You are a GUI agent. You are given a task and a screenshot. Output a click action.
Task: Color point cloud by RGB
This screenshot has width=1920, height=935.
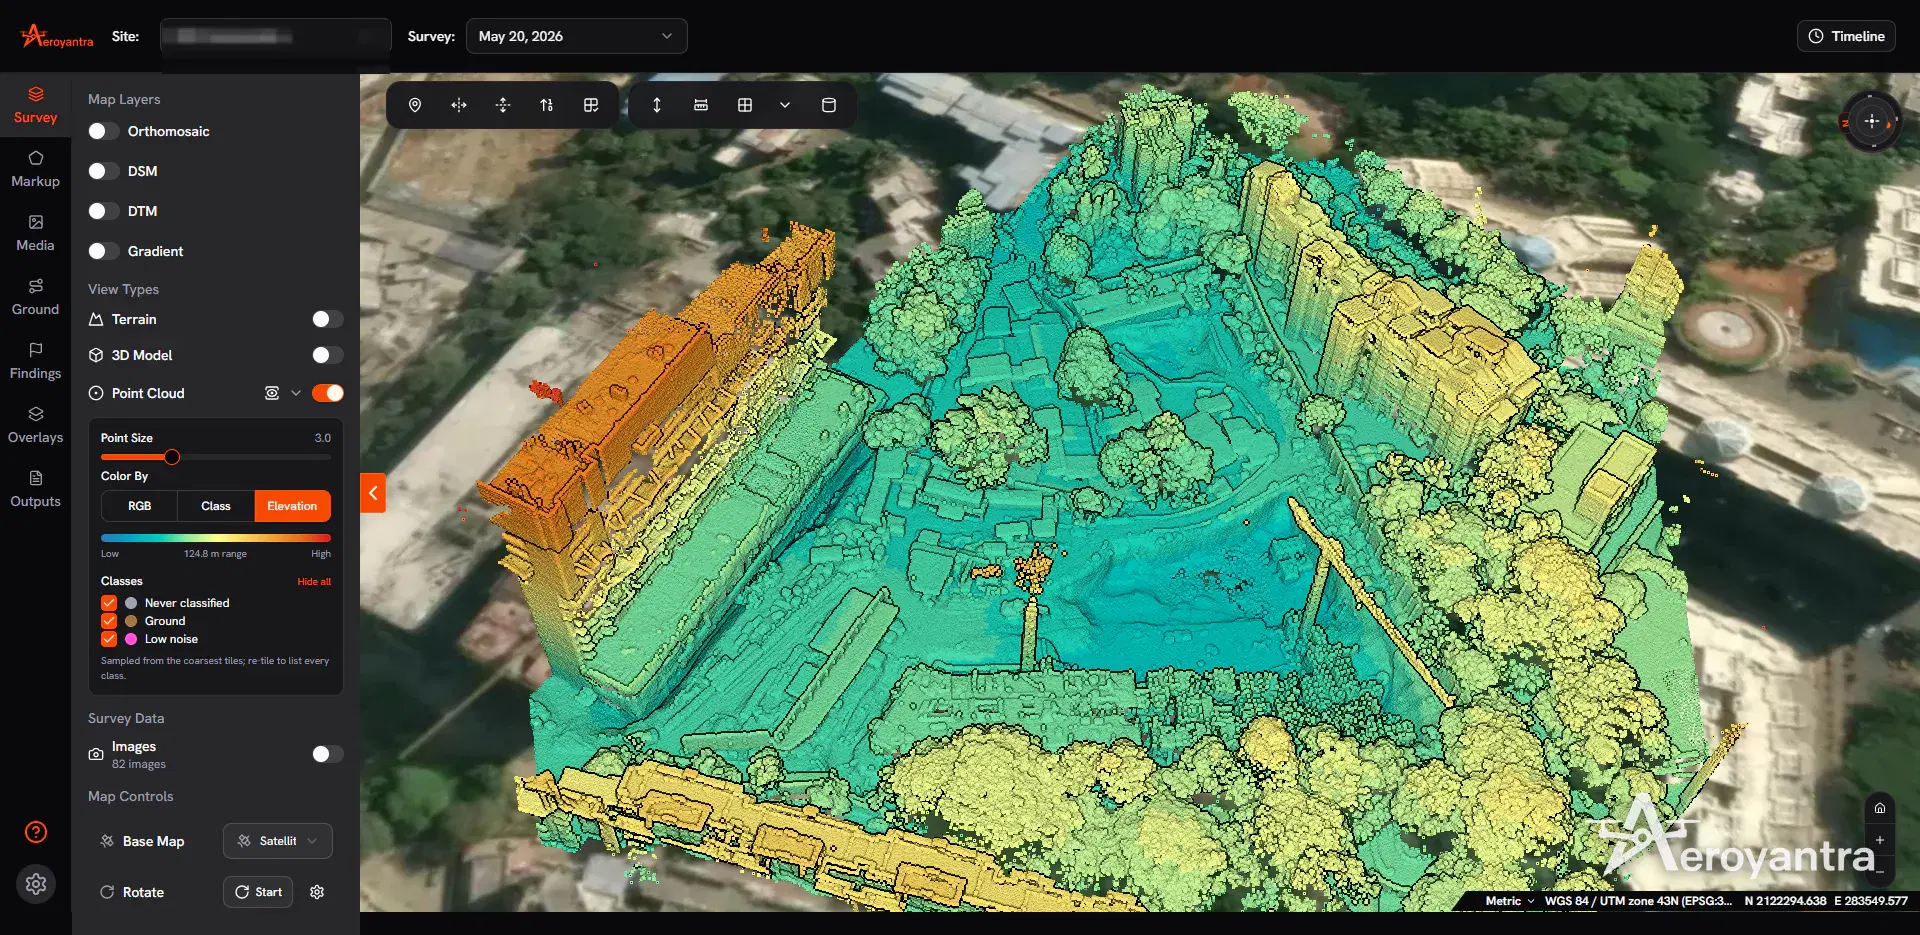(140, 506)
